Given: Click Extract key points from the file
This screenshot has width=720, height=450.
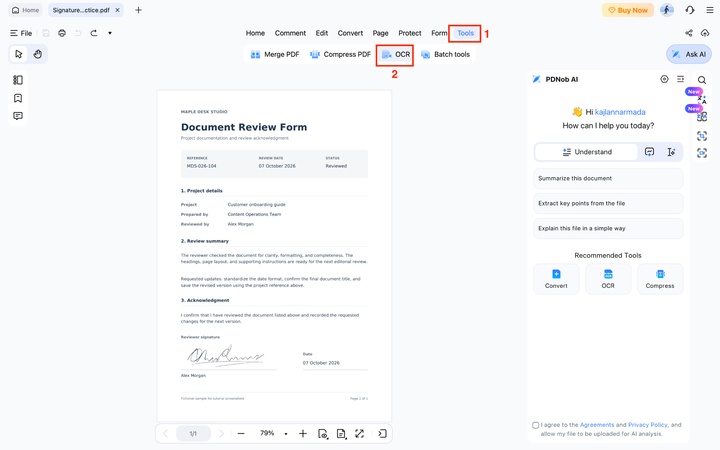Looking at the screenshot, I should pos(608,203).
